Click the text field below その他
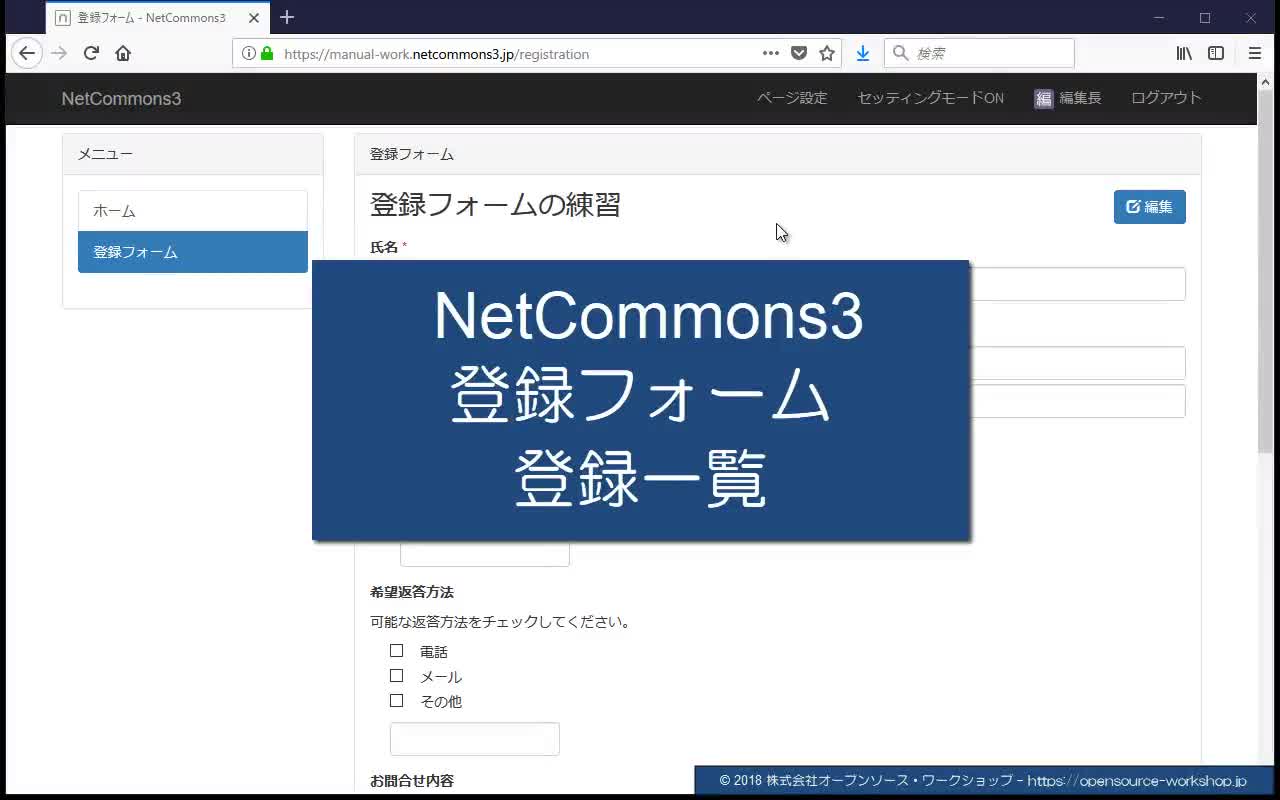The image size is (1280, 800). pyautogui.click(x=474, y=739)
